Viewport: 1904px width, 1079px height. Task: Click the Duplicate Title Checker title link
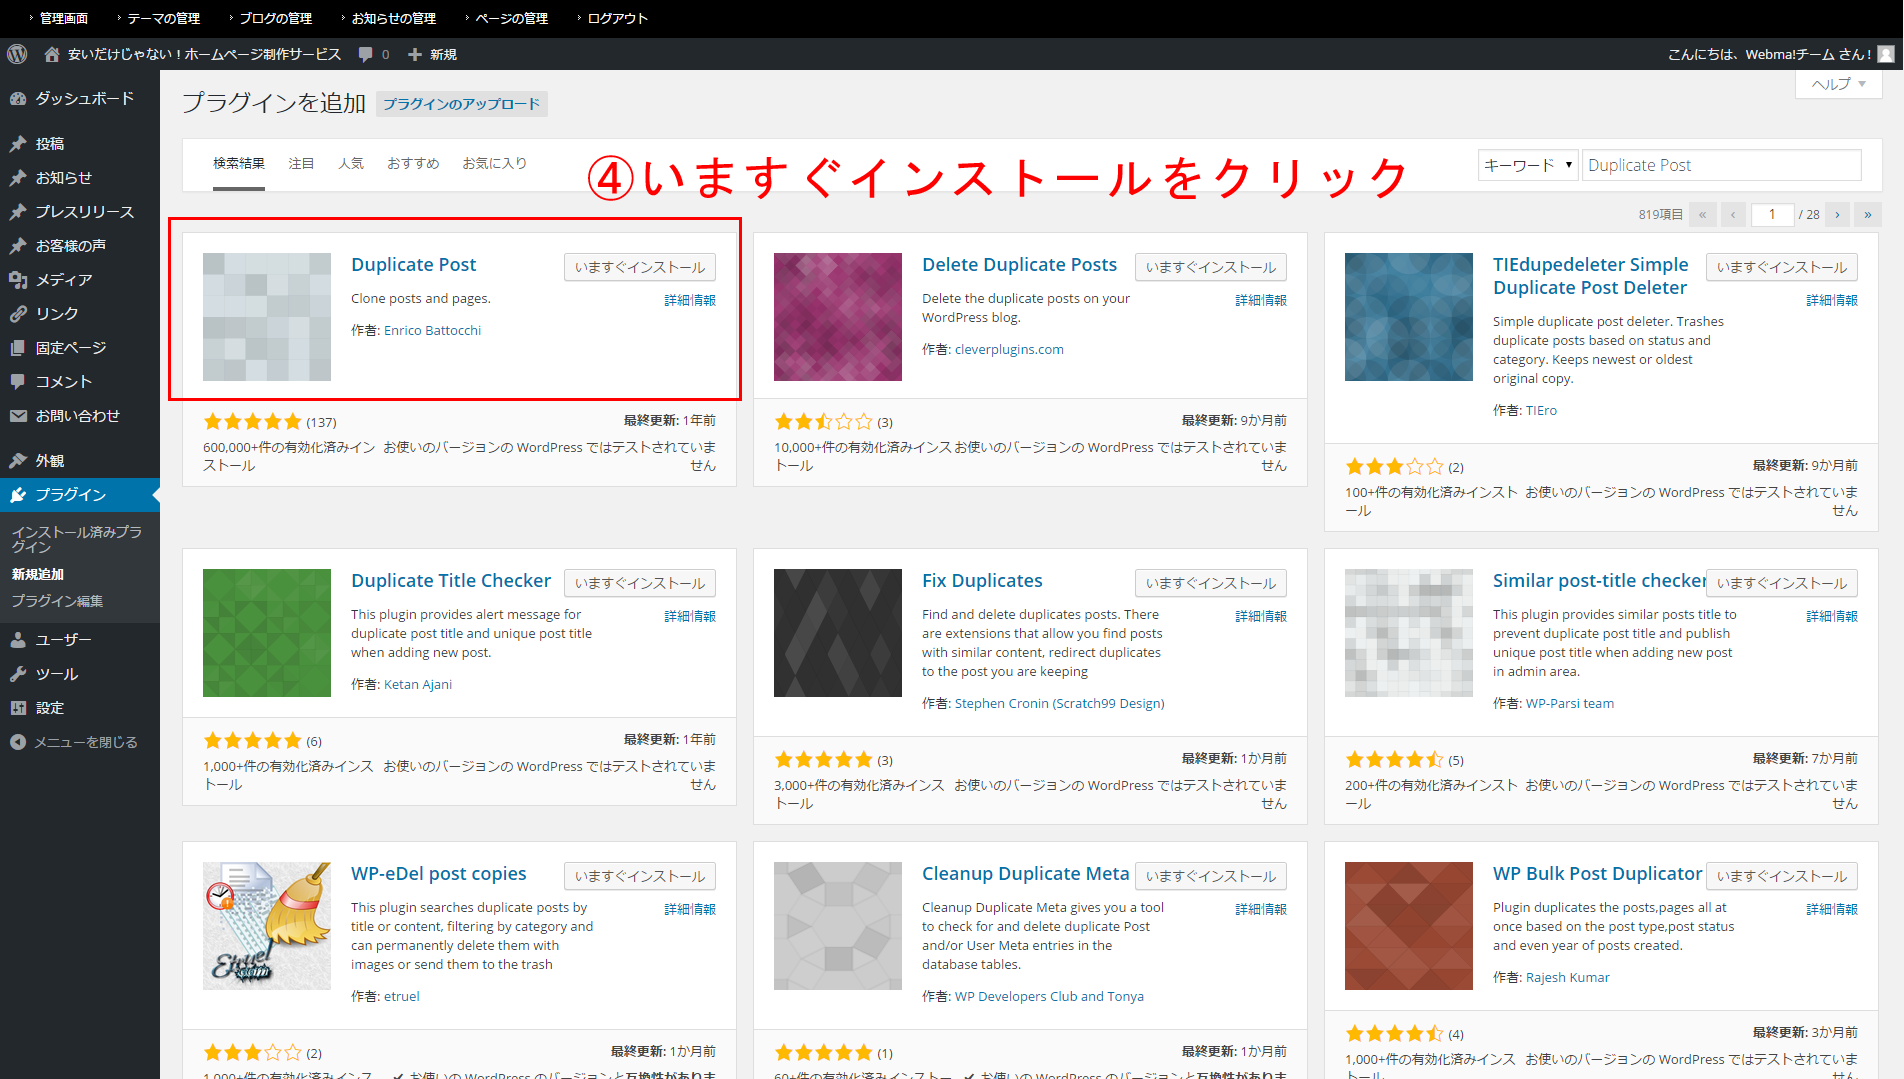451,581
